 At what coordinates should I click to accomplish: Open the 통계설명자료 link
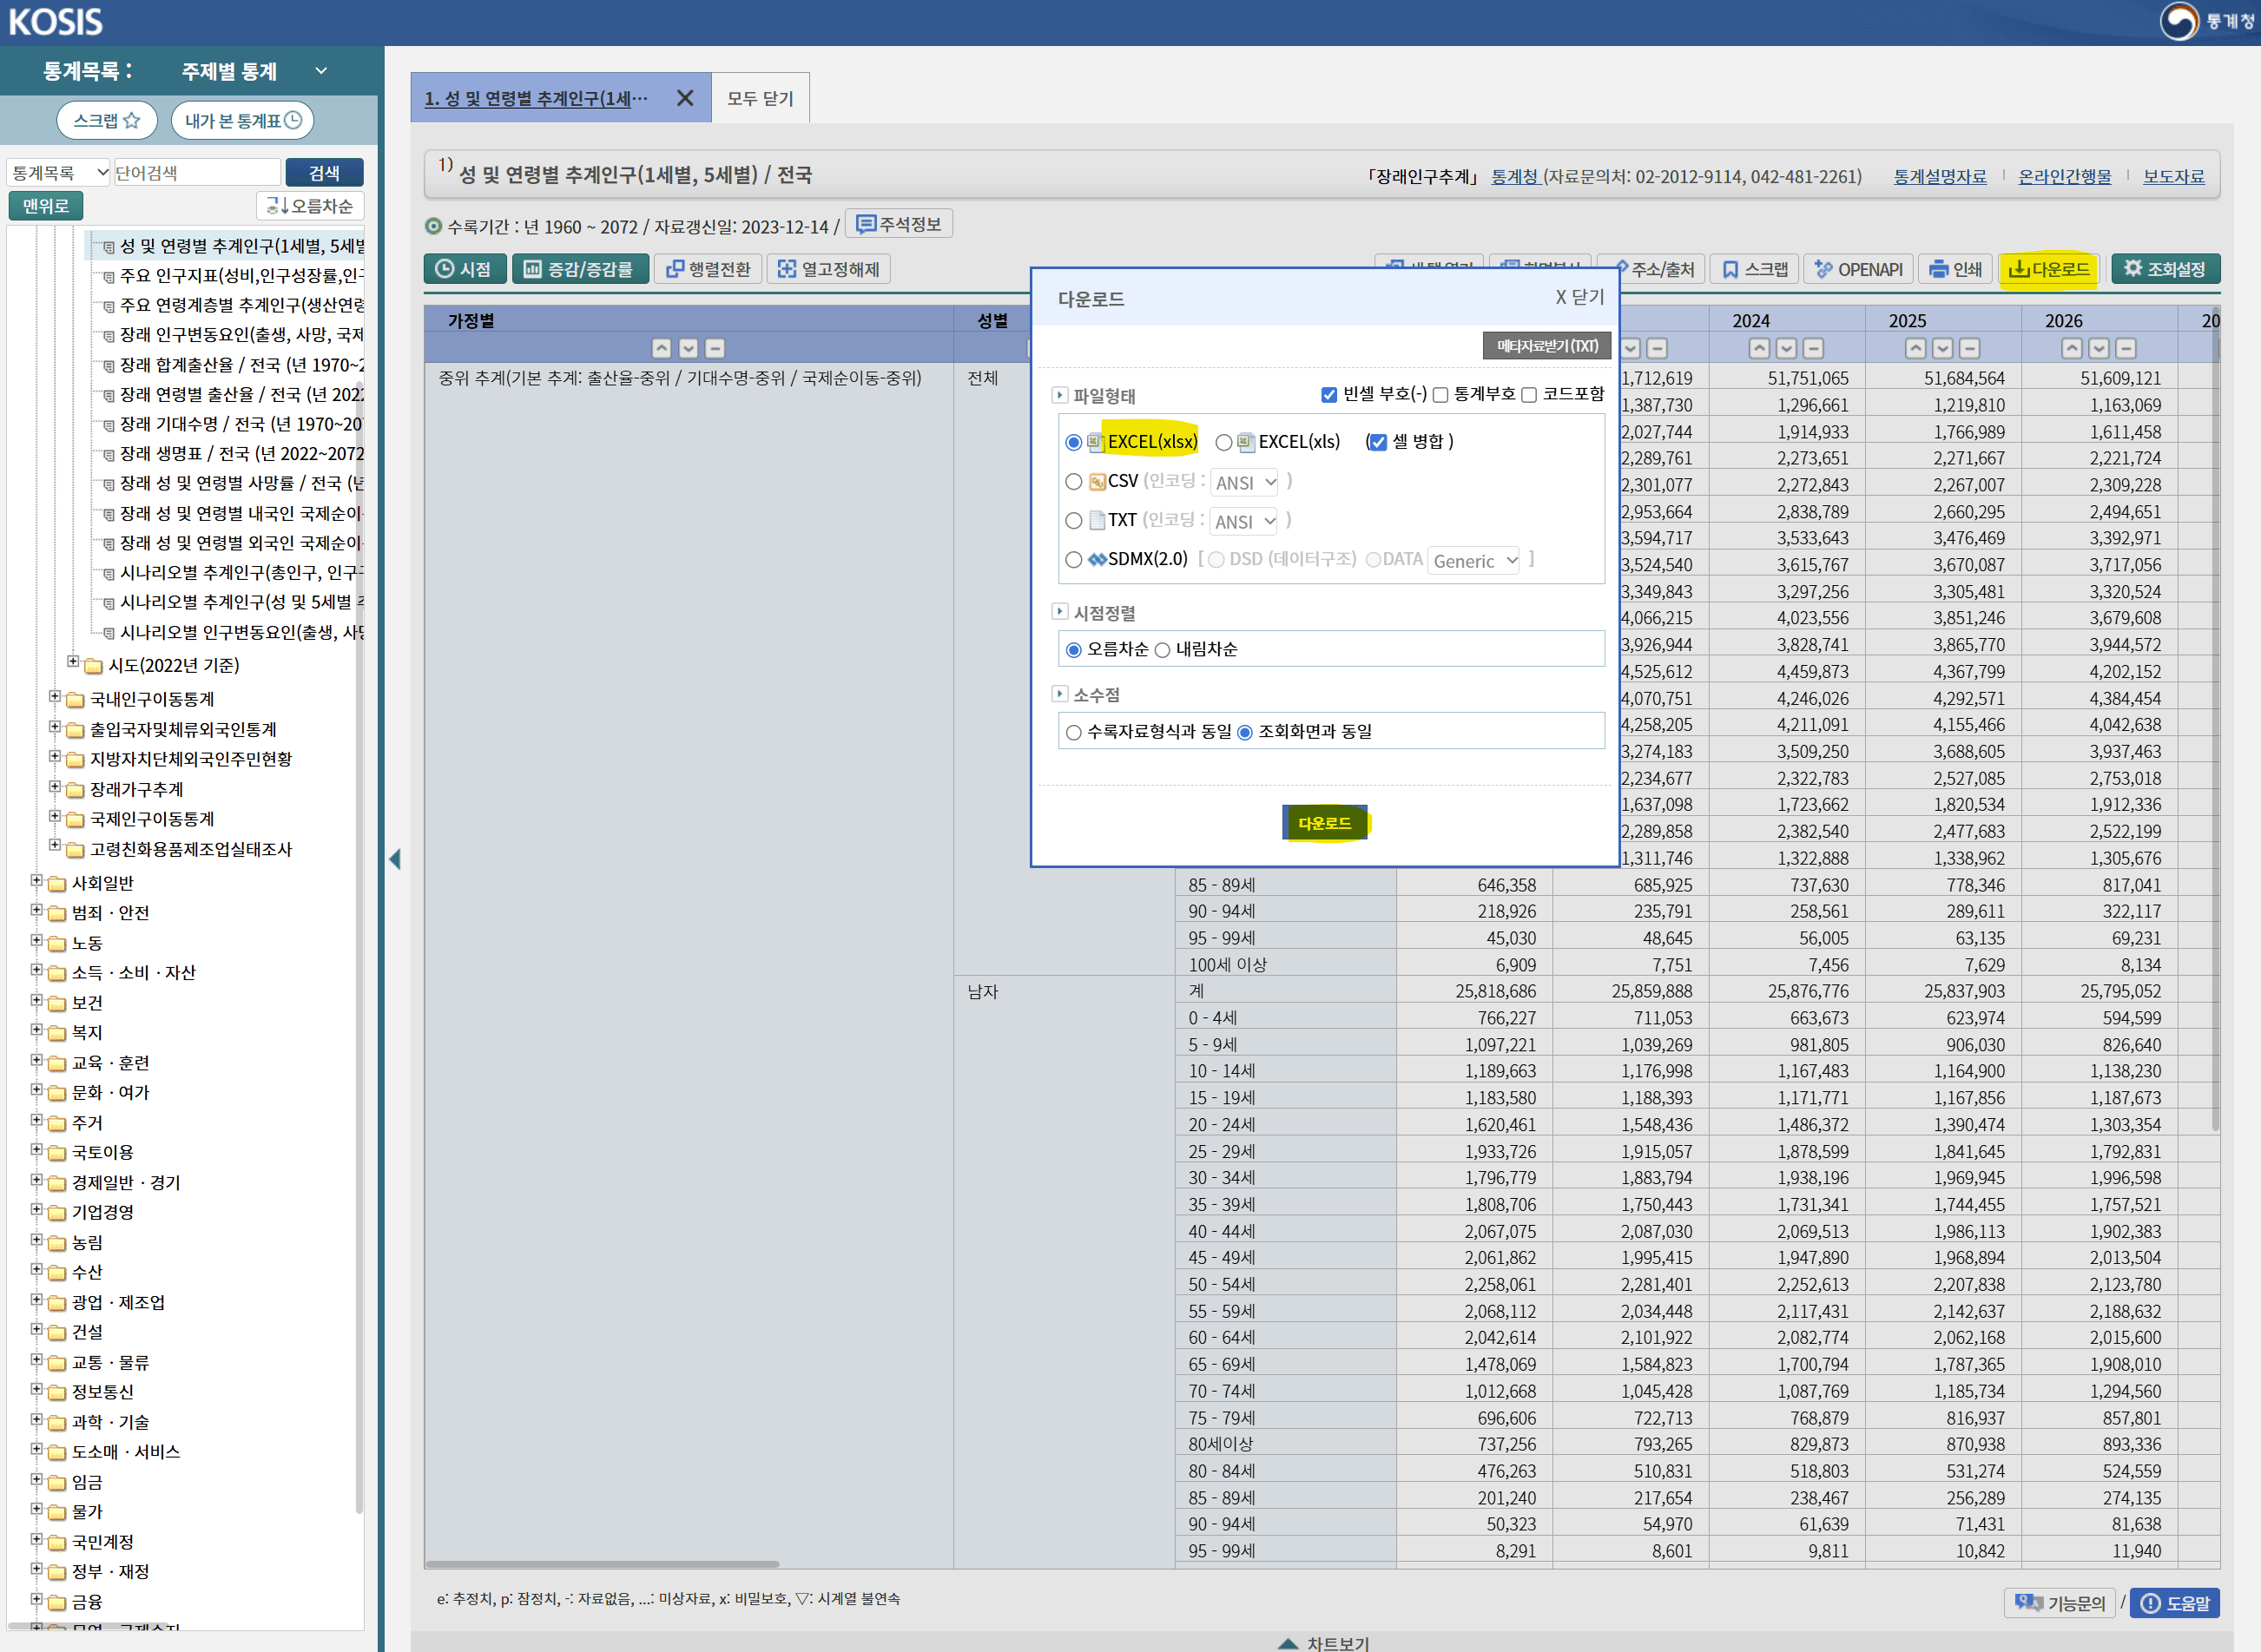click(x=1939, y=176)
